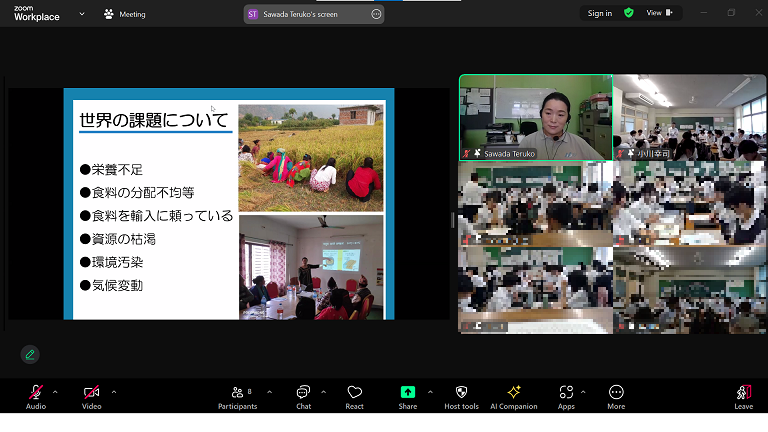768x432 pixels.
Task: Open Sawada Teruko's screen share tab
Action: [313, 14]
